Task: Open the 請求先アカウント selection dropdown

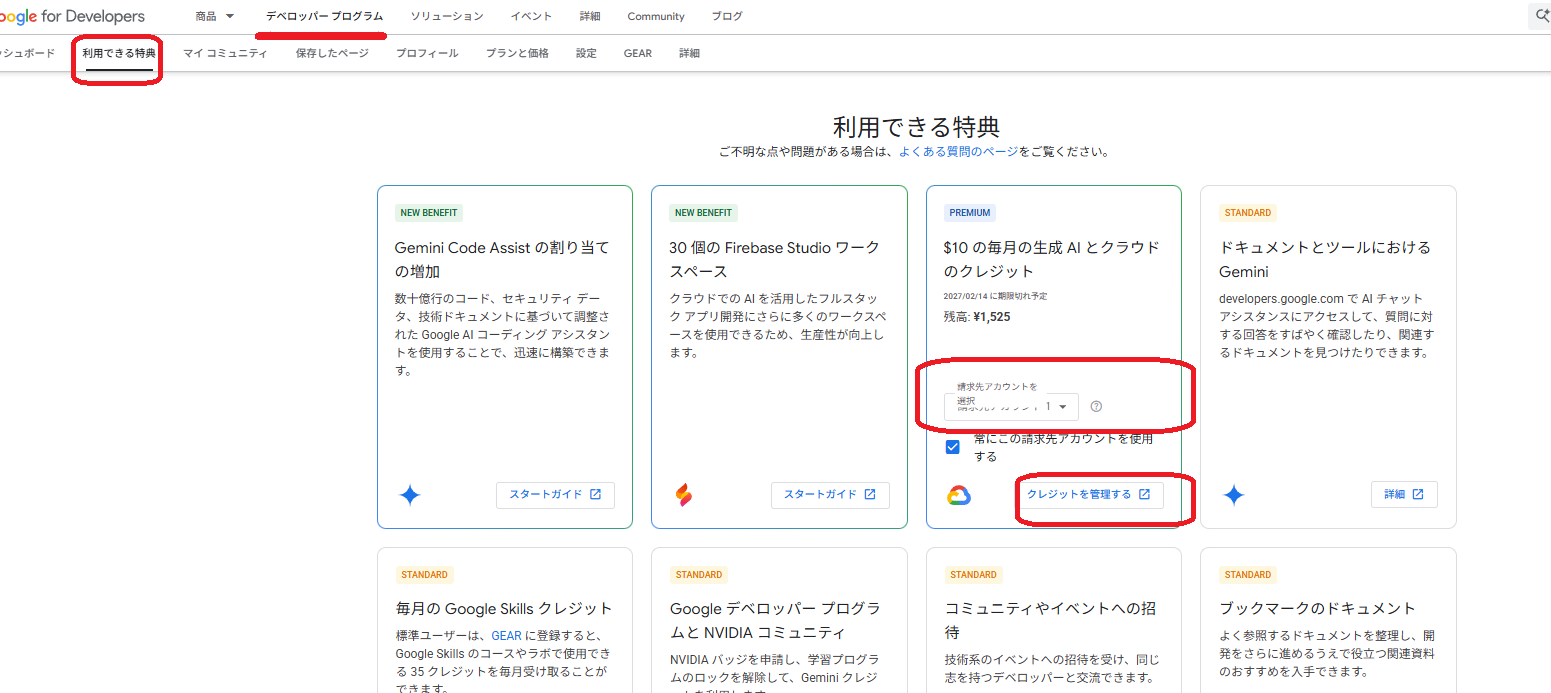Action: click(x=1010, y=406)
